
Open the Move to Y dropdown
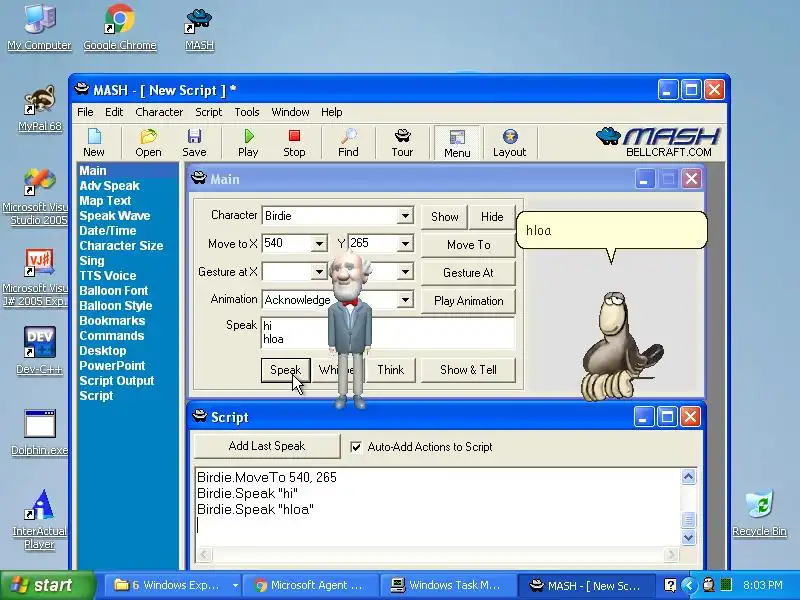[x=405, y=244]
